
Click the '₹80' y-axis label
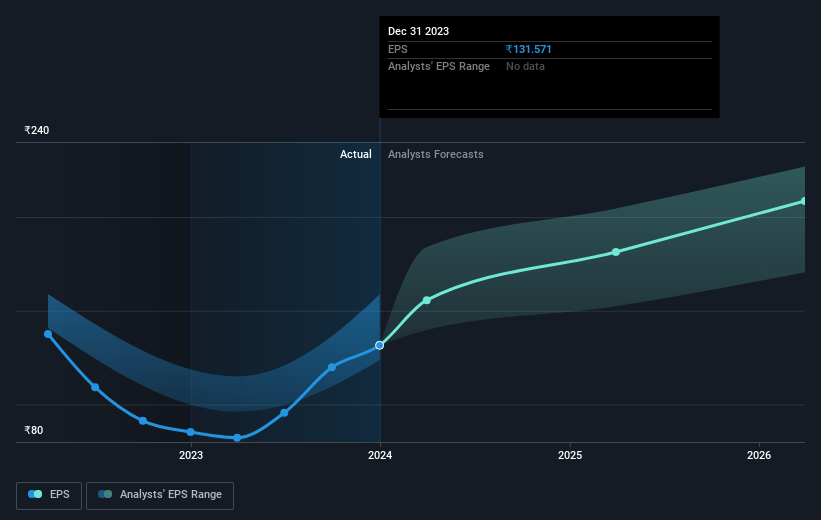(x=34, y=430)
